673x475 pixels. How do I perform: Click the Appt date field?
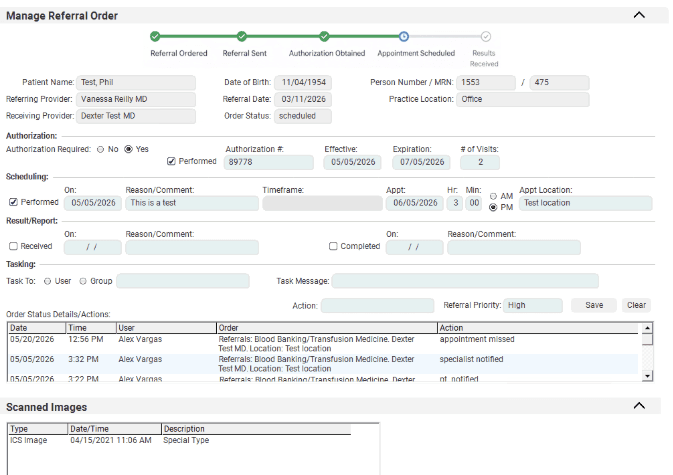pyautogui.click(x=415, y=203)
